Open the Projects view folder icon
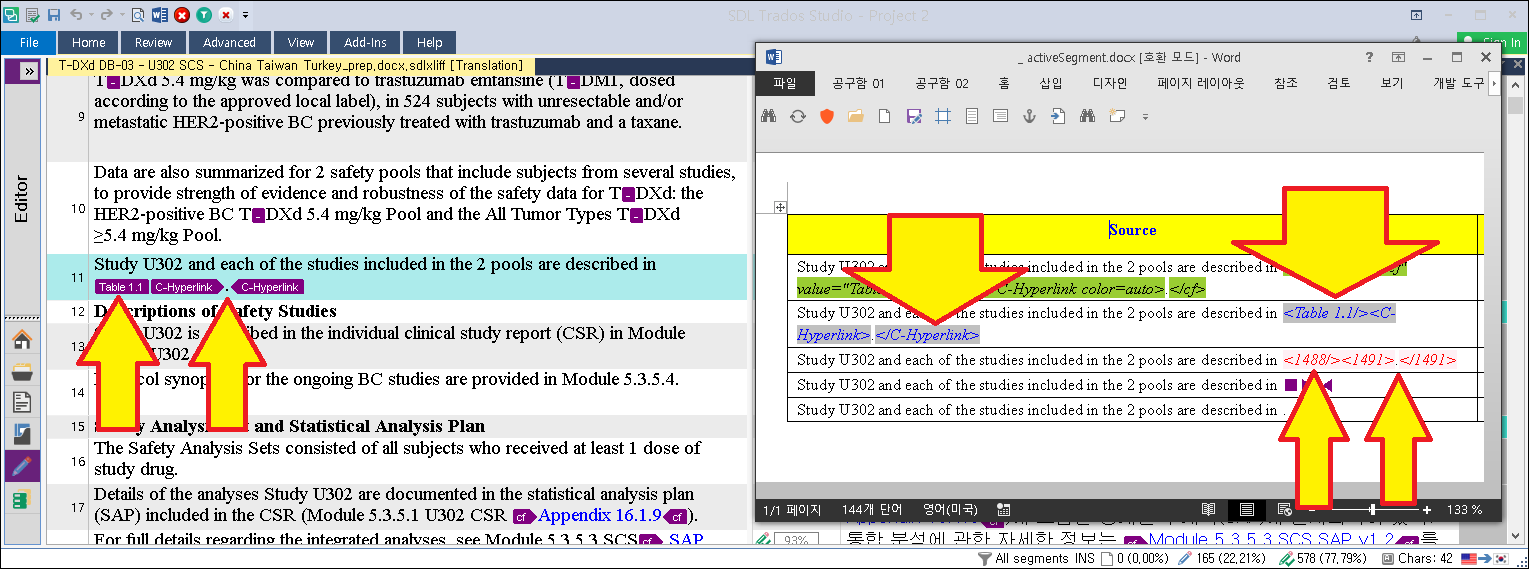 pyautogui.click(x=21, y=371)
